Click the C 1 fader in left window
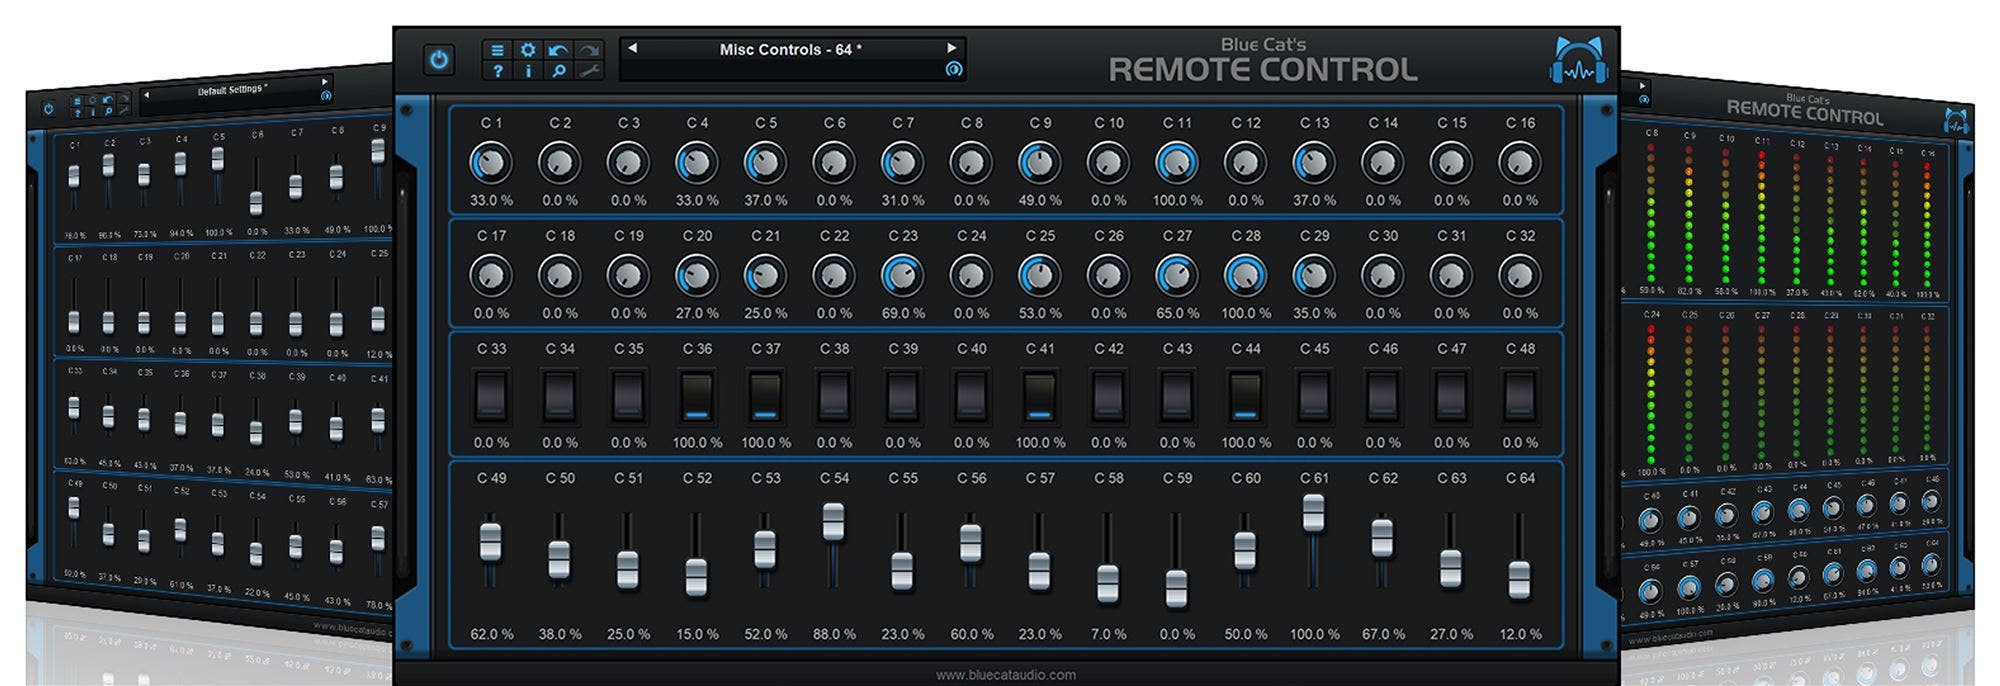This screenshot has width=2000, height=686. pyautogui.click(x=74, y=177)
